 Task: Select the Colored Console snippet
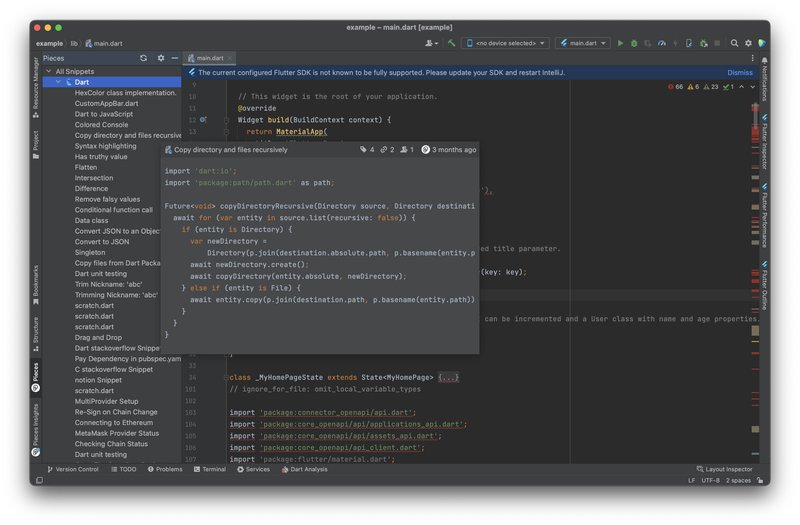[x=101, y=125]
